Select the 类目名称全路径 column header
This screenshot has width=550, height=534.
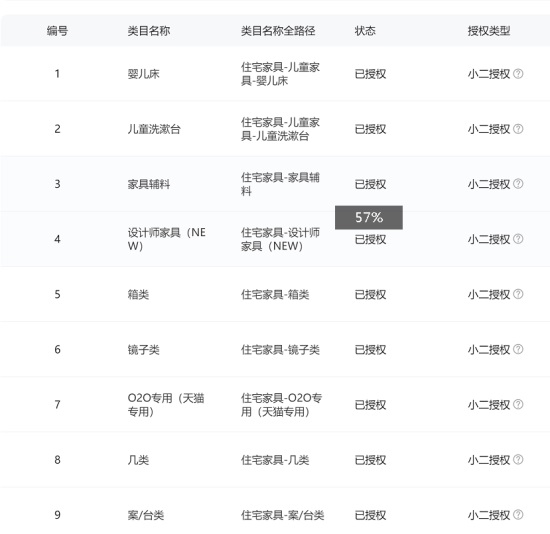click(278, 31)
